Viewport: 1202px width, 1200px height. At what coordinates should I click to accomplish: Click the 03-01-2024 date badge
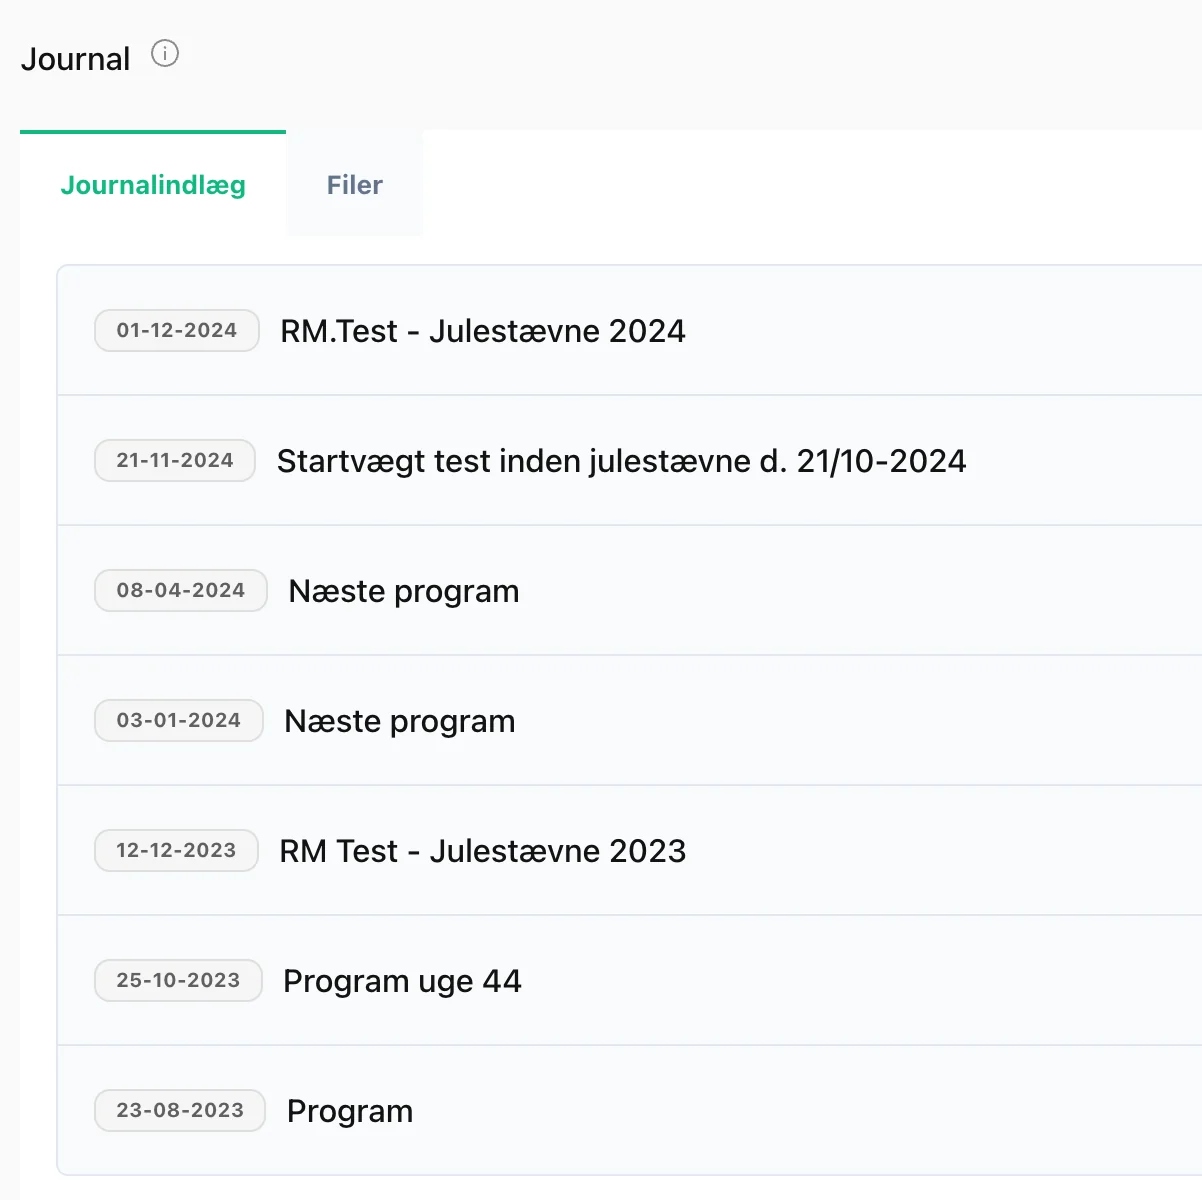click(x=179, y=721)
